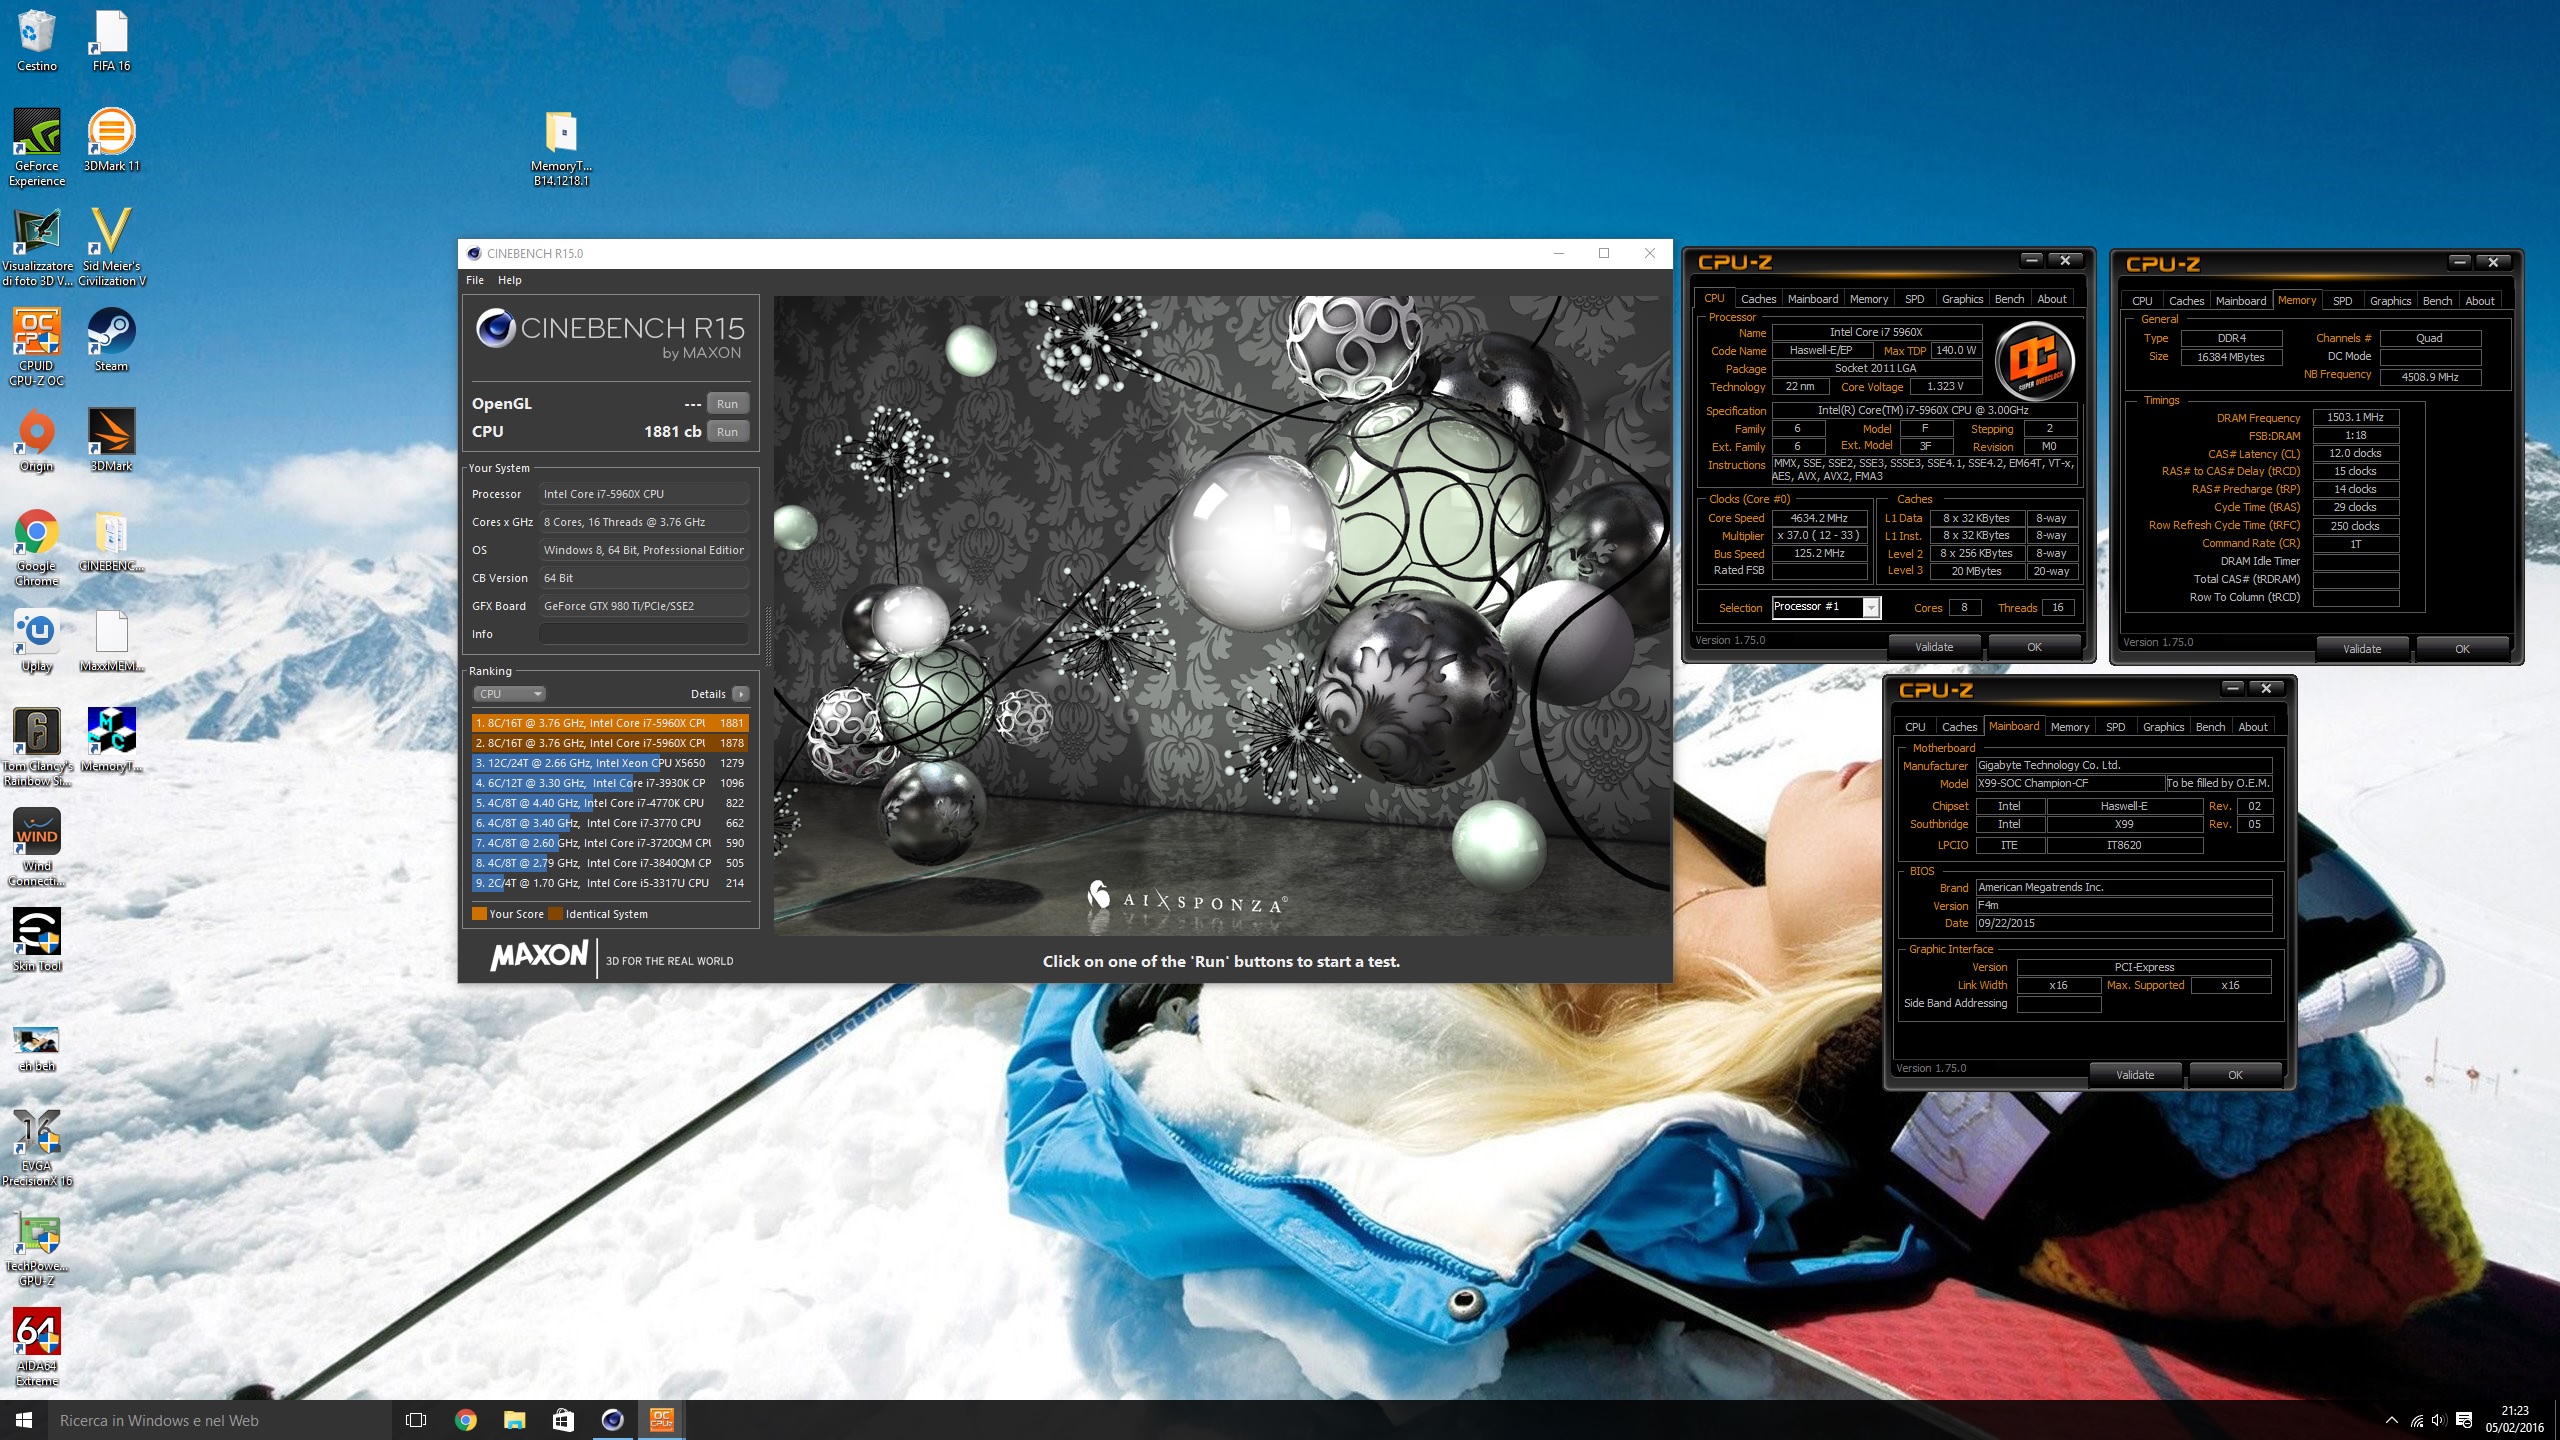Launch TechPowerUp GPU-Z shortcut

click(37, 1247)
